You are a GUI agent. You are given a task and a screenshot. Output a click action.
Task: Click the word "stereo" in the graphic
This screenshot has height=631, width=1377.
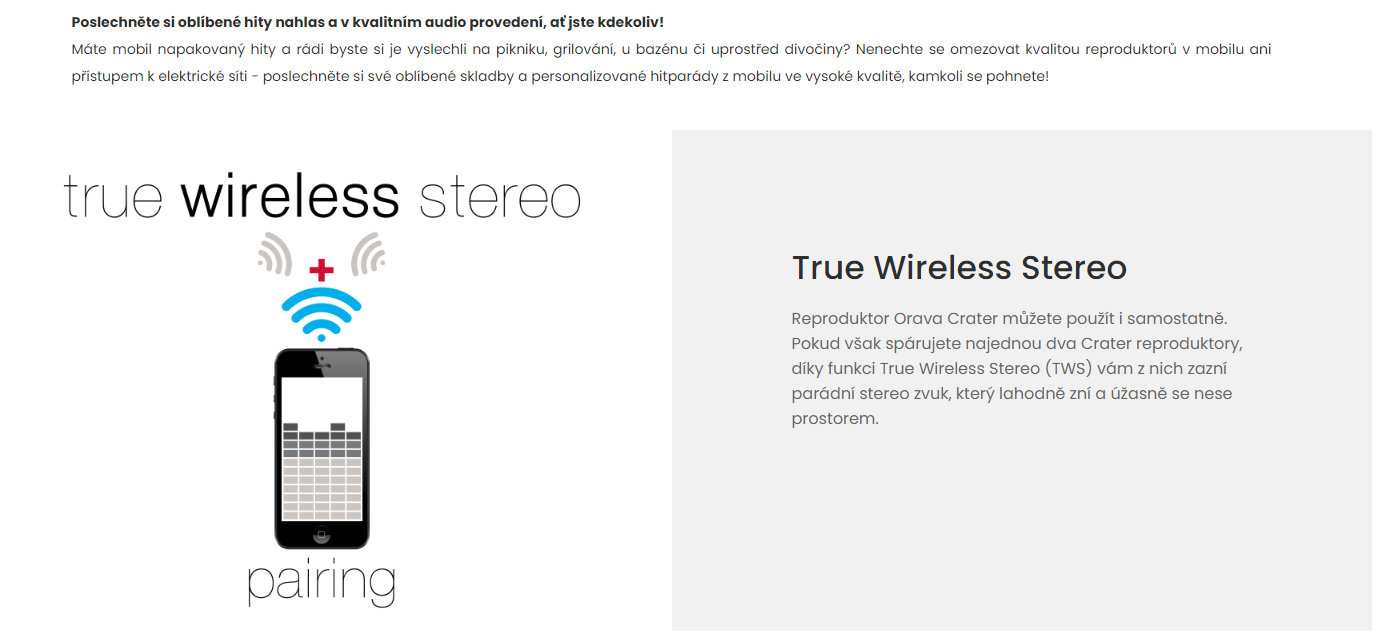500,200
